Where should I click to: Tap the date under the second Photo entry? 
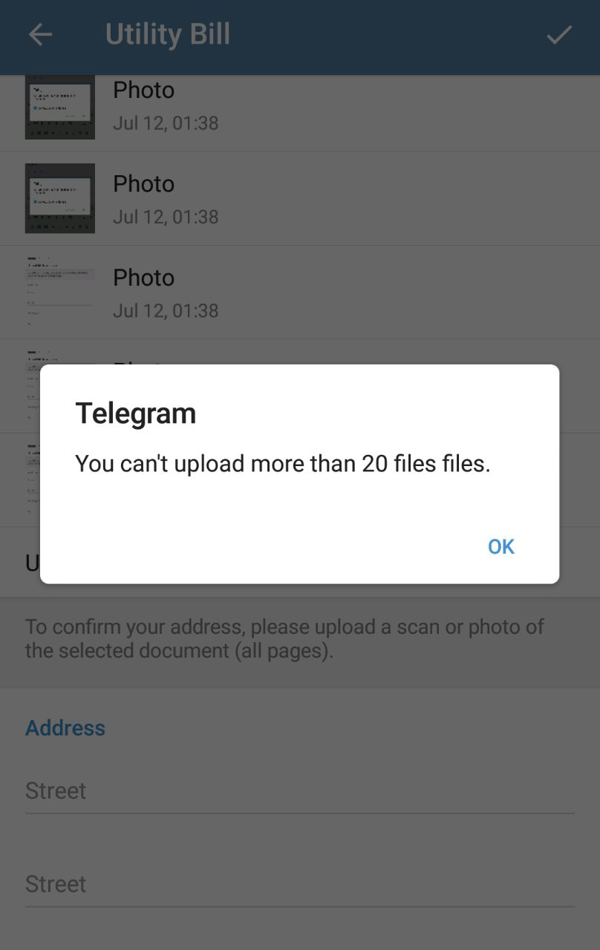(x=165, y=216)
